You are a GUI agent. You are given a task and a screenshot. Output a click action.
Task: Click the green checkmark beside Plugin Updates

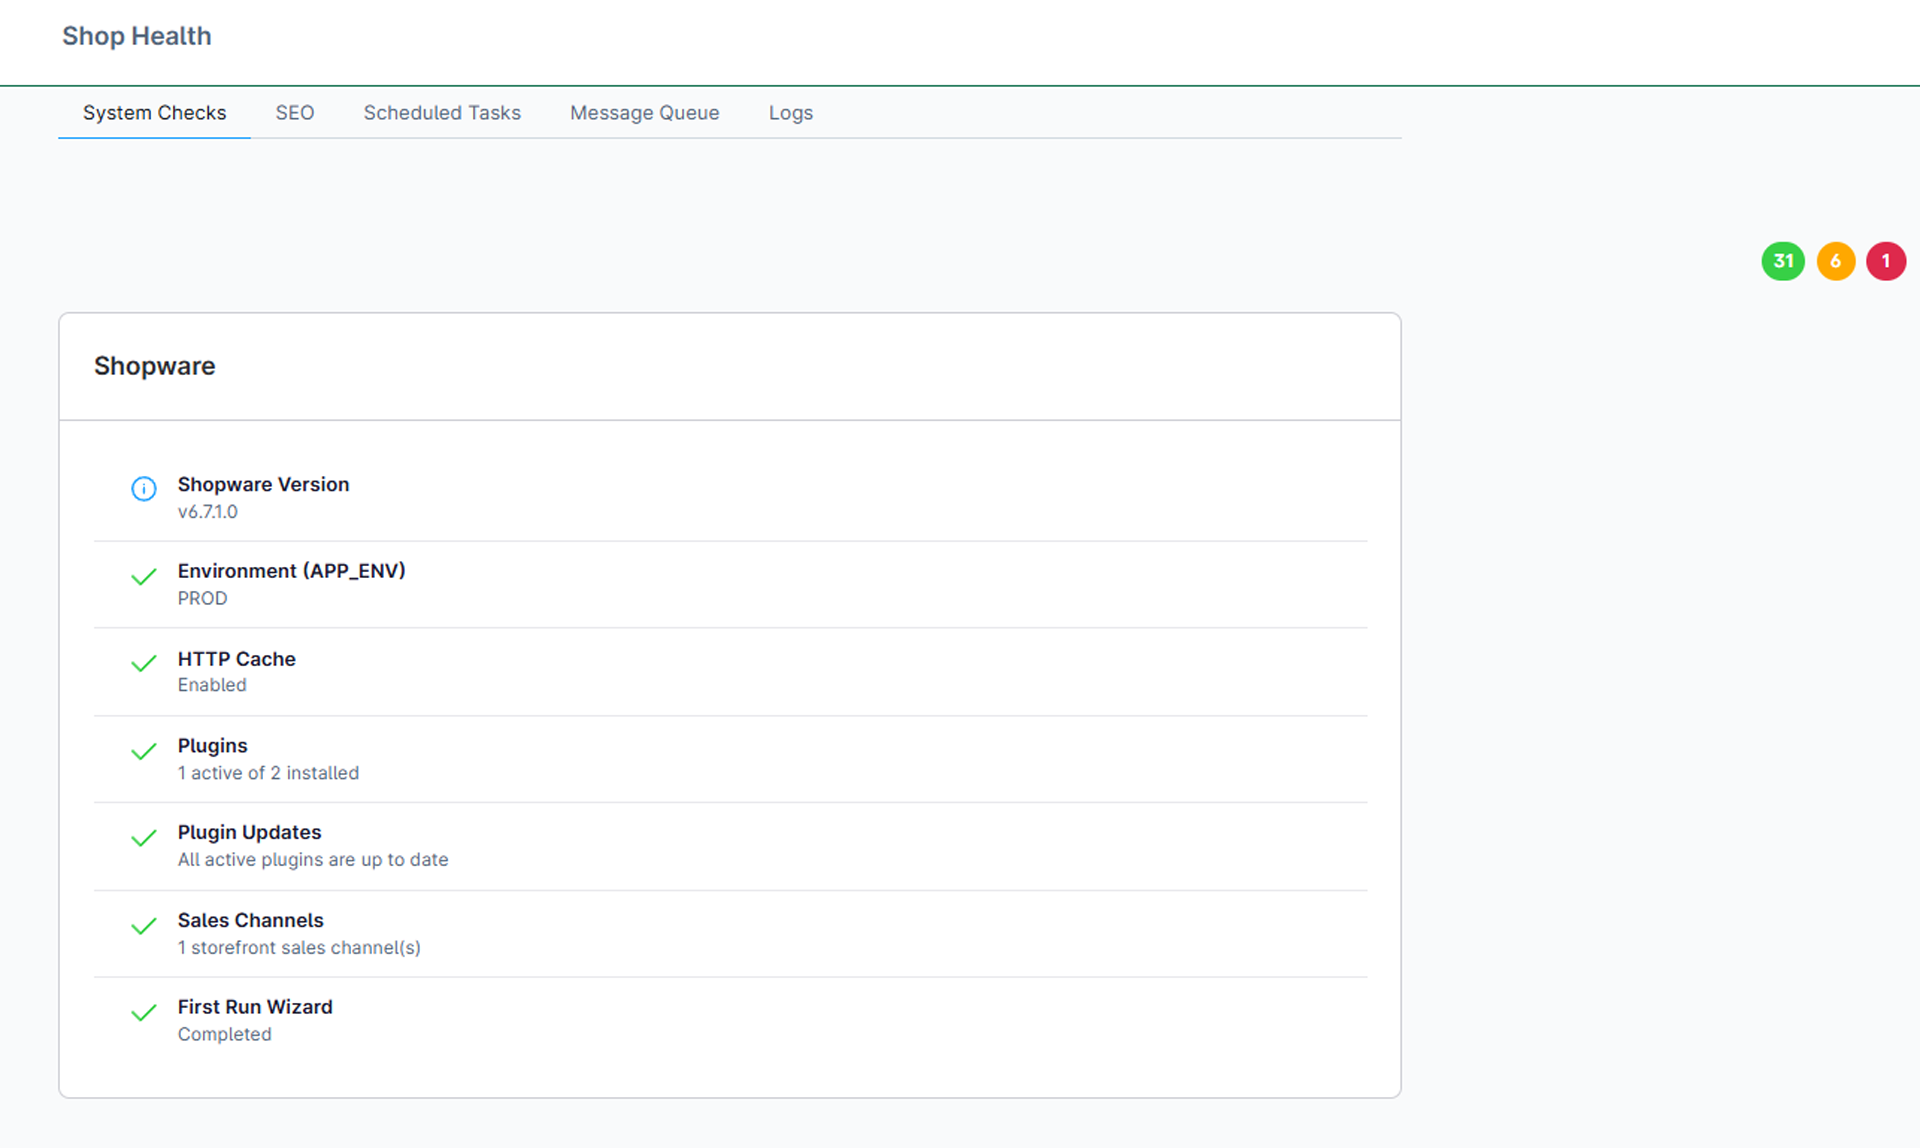pyautogui.click(x=144, y=838)
